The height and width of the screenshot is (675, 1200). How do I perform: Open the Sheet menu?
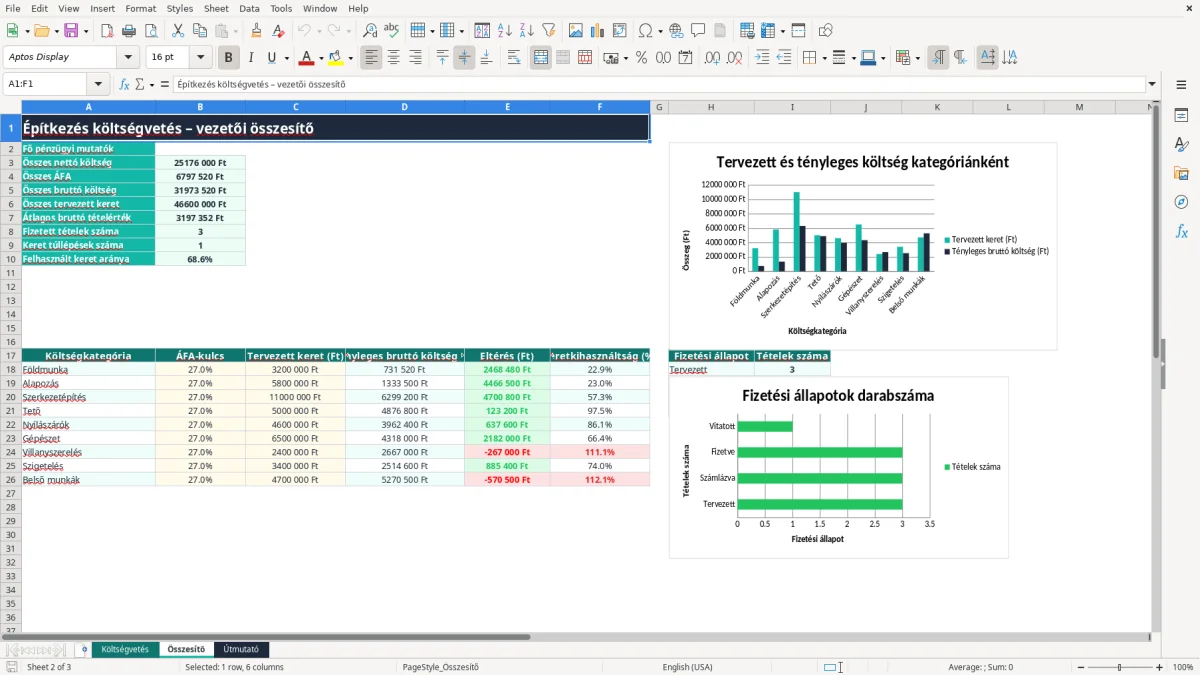click(x=216, y=8)
